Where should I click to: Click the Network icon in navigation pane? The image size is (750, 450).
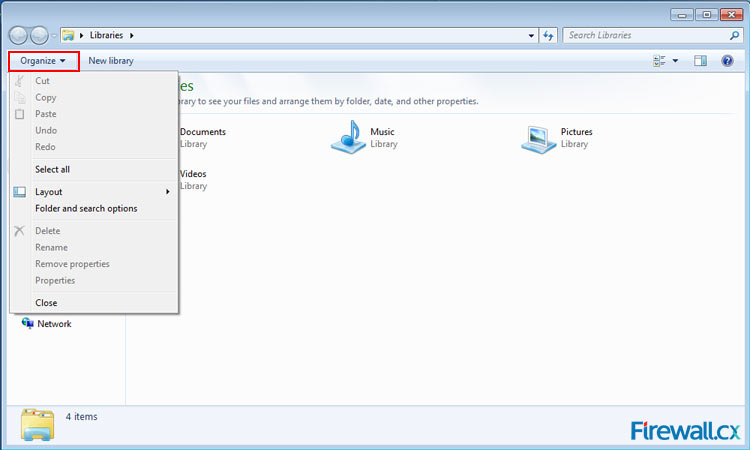(x=27, y=323)
